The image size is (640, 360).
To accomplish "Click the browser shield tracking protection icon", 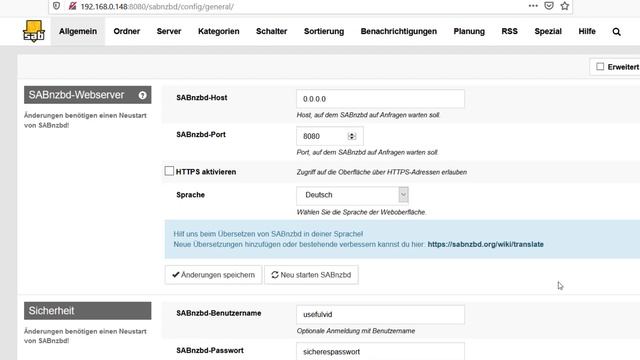I will pyautogui.click(x=56, y=6).
